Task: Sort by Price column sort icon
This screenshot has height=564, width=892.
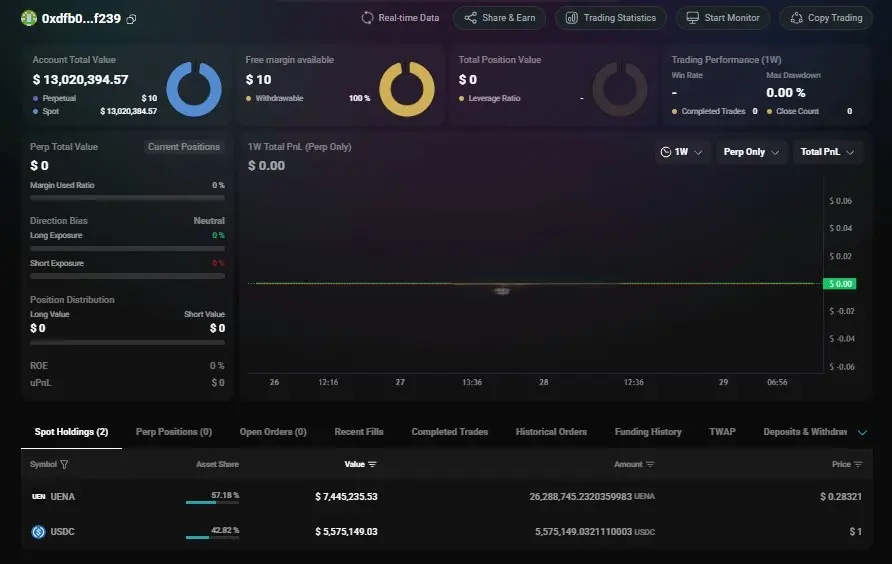Action: click(x=858, y=464)
